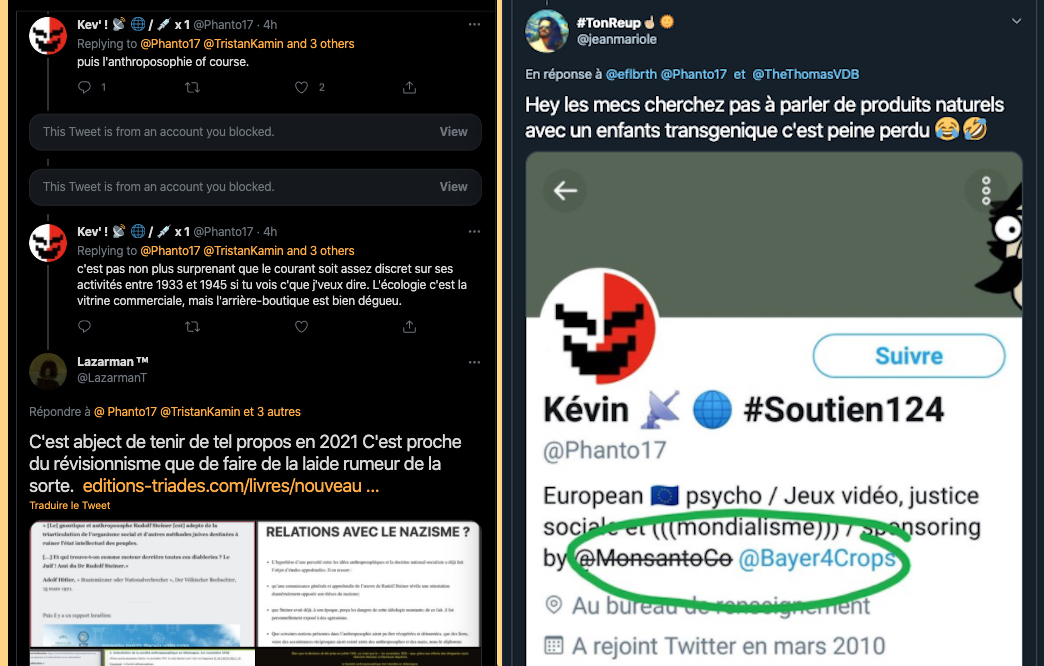Retweet the tweet about 1933 et 1945

(x=192, y=326)
